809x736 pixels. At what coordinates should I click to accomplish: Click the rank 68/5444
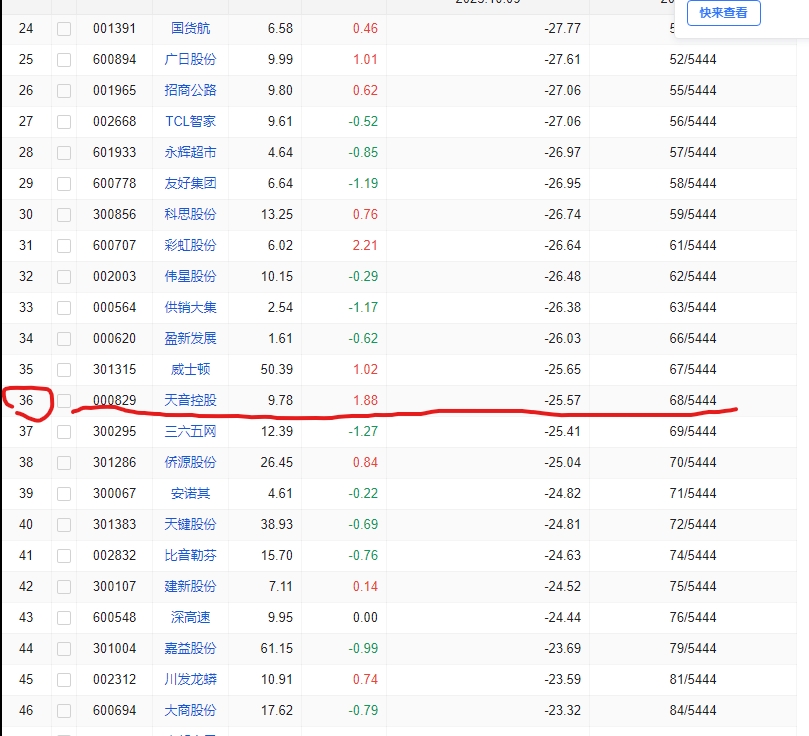[693, 400]
